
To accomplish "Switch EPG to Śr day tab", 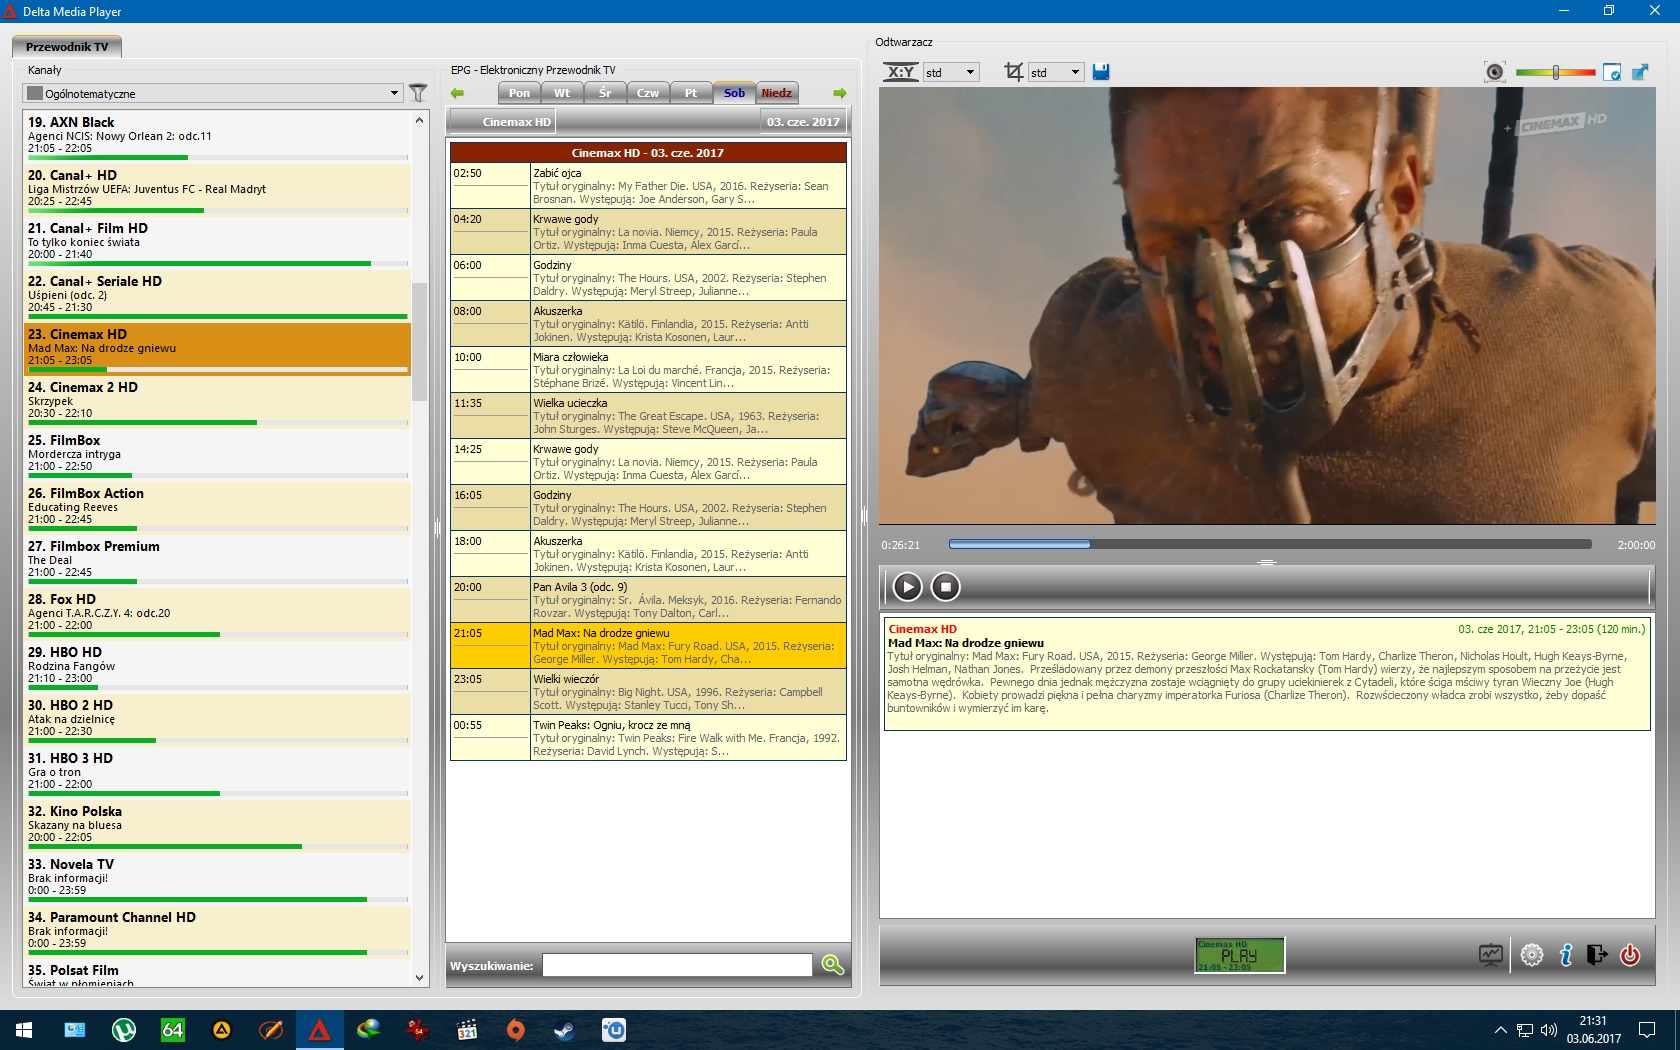I will click(x=605, y=93).
